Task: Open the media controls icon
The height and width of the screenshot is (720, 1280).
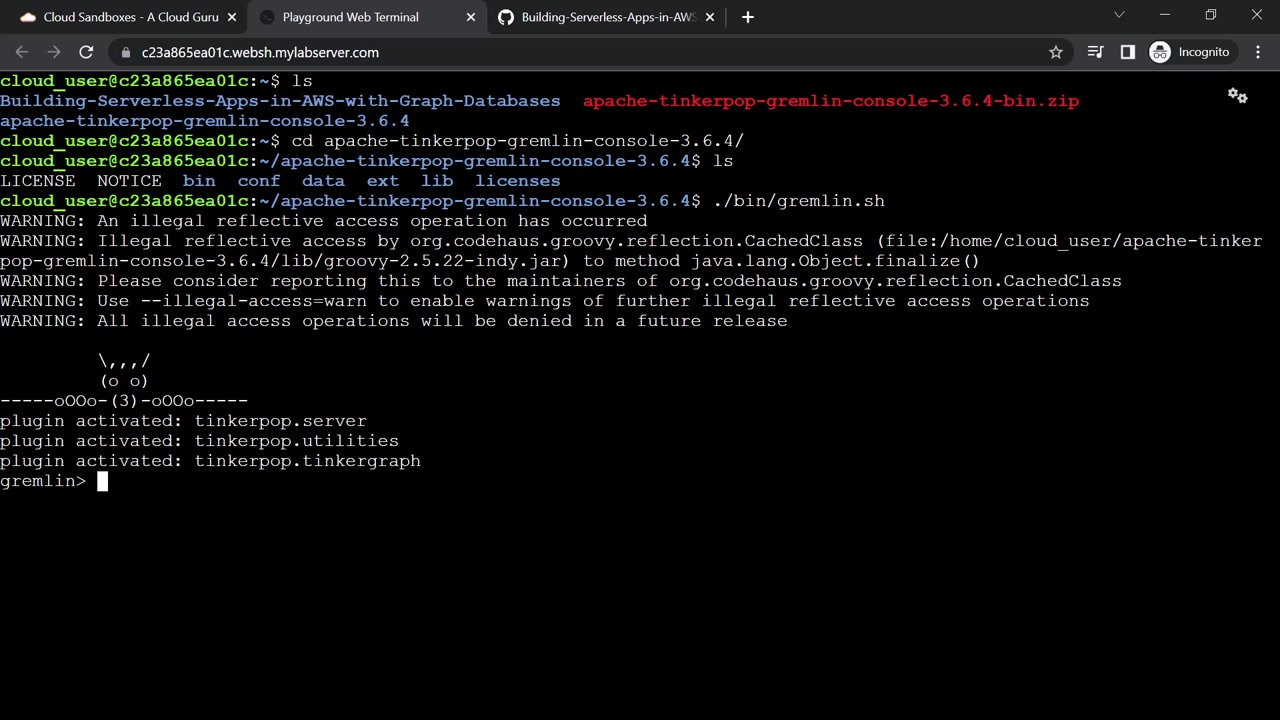Action: coord(1095,52)
